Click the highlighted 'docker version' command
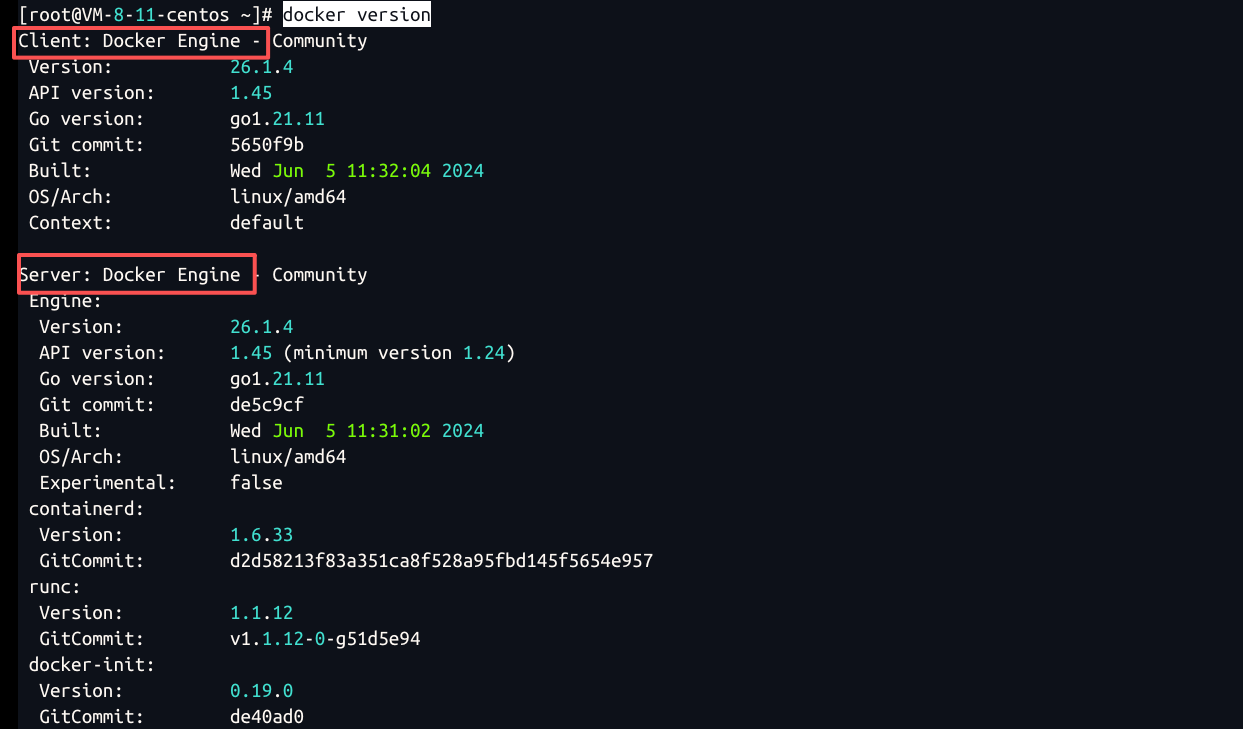 tap(357, 15)
